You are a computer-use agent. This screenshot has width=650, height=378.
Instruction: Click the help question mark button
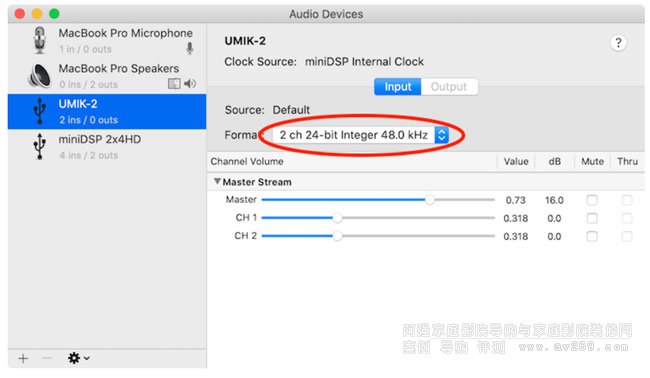click(x=618, y=43)
